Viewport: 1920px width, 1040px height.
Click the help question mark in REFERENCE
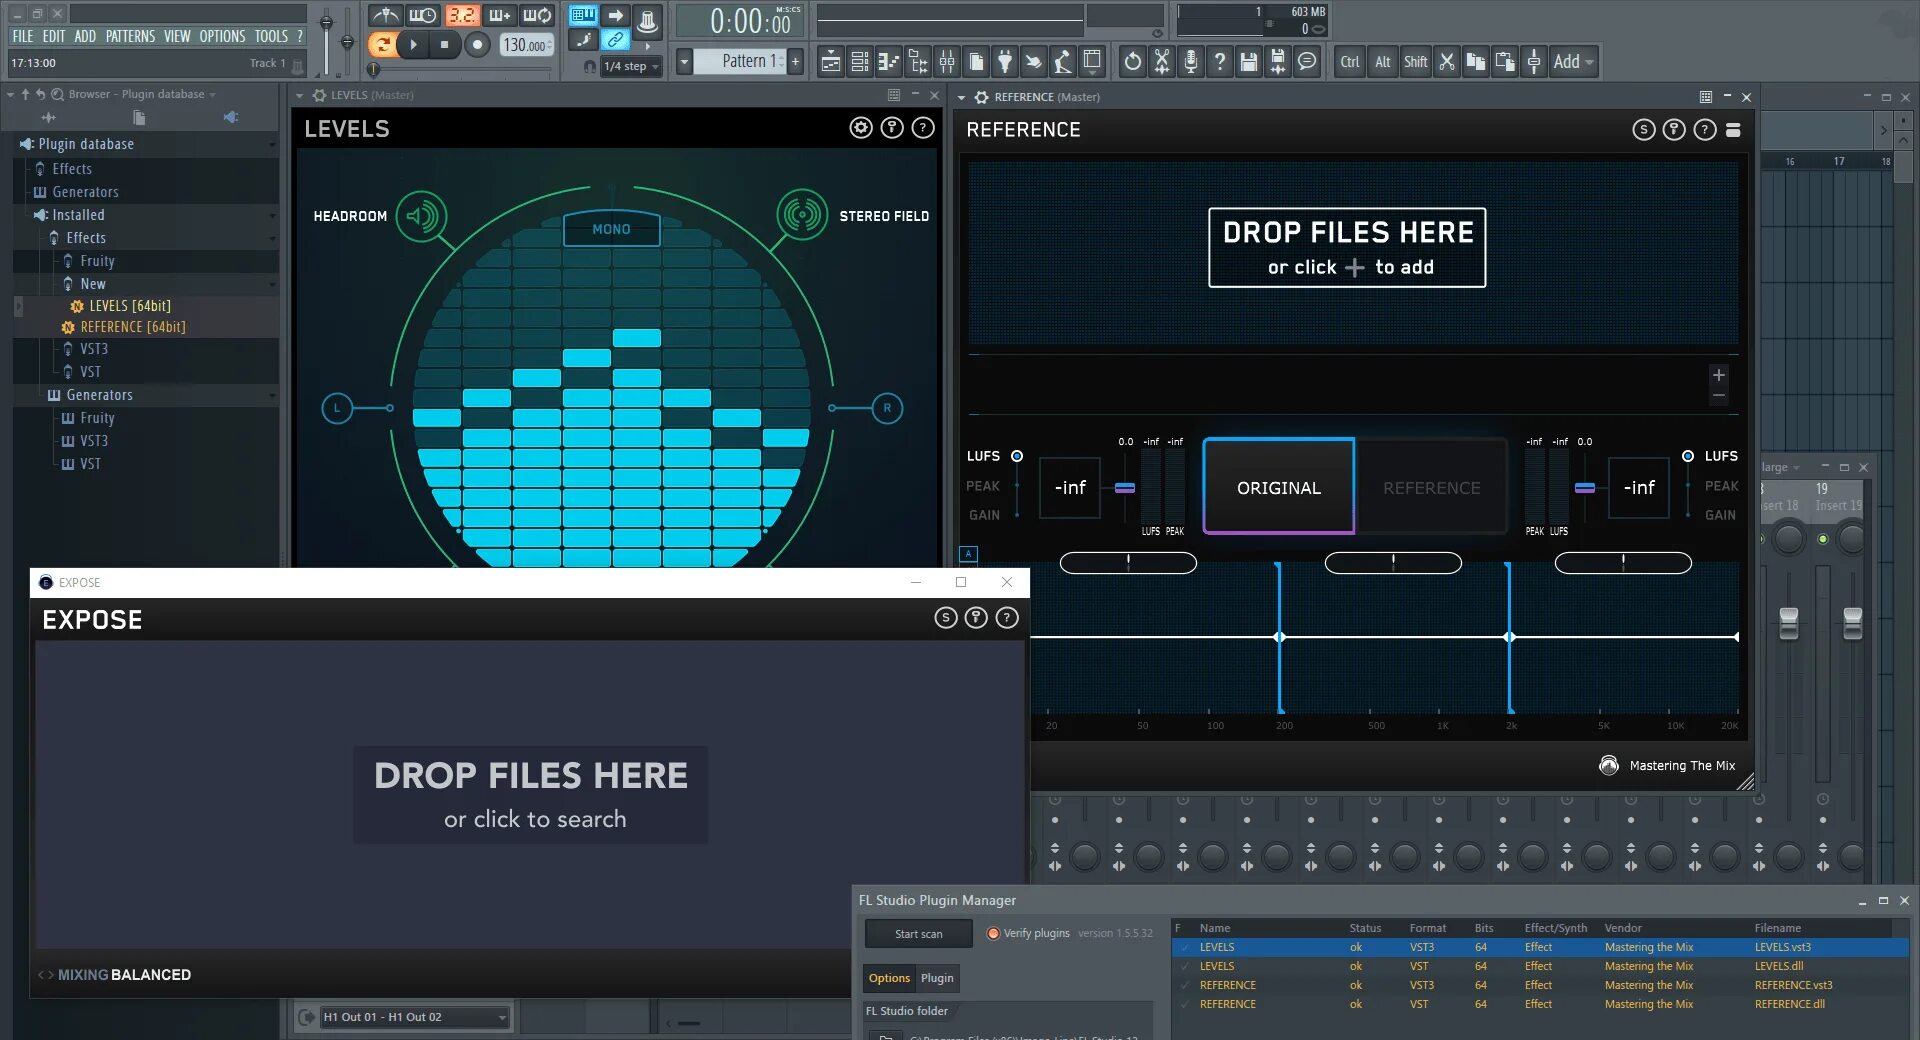click(x=1705, y=130)
